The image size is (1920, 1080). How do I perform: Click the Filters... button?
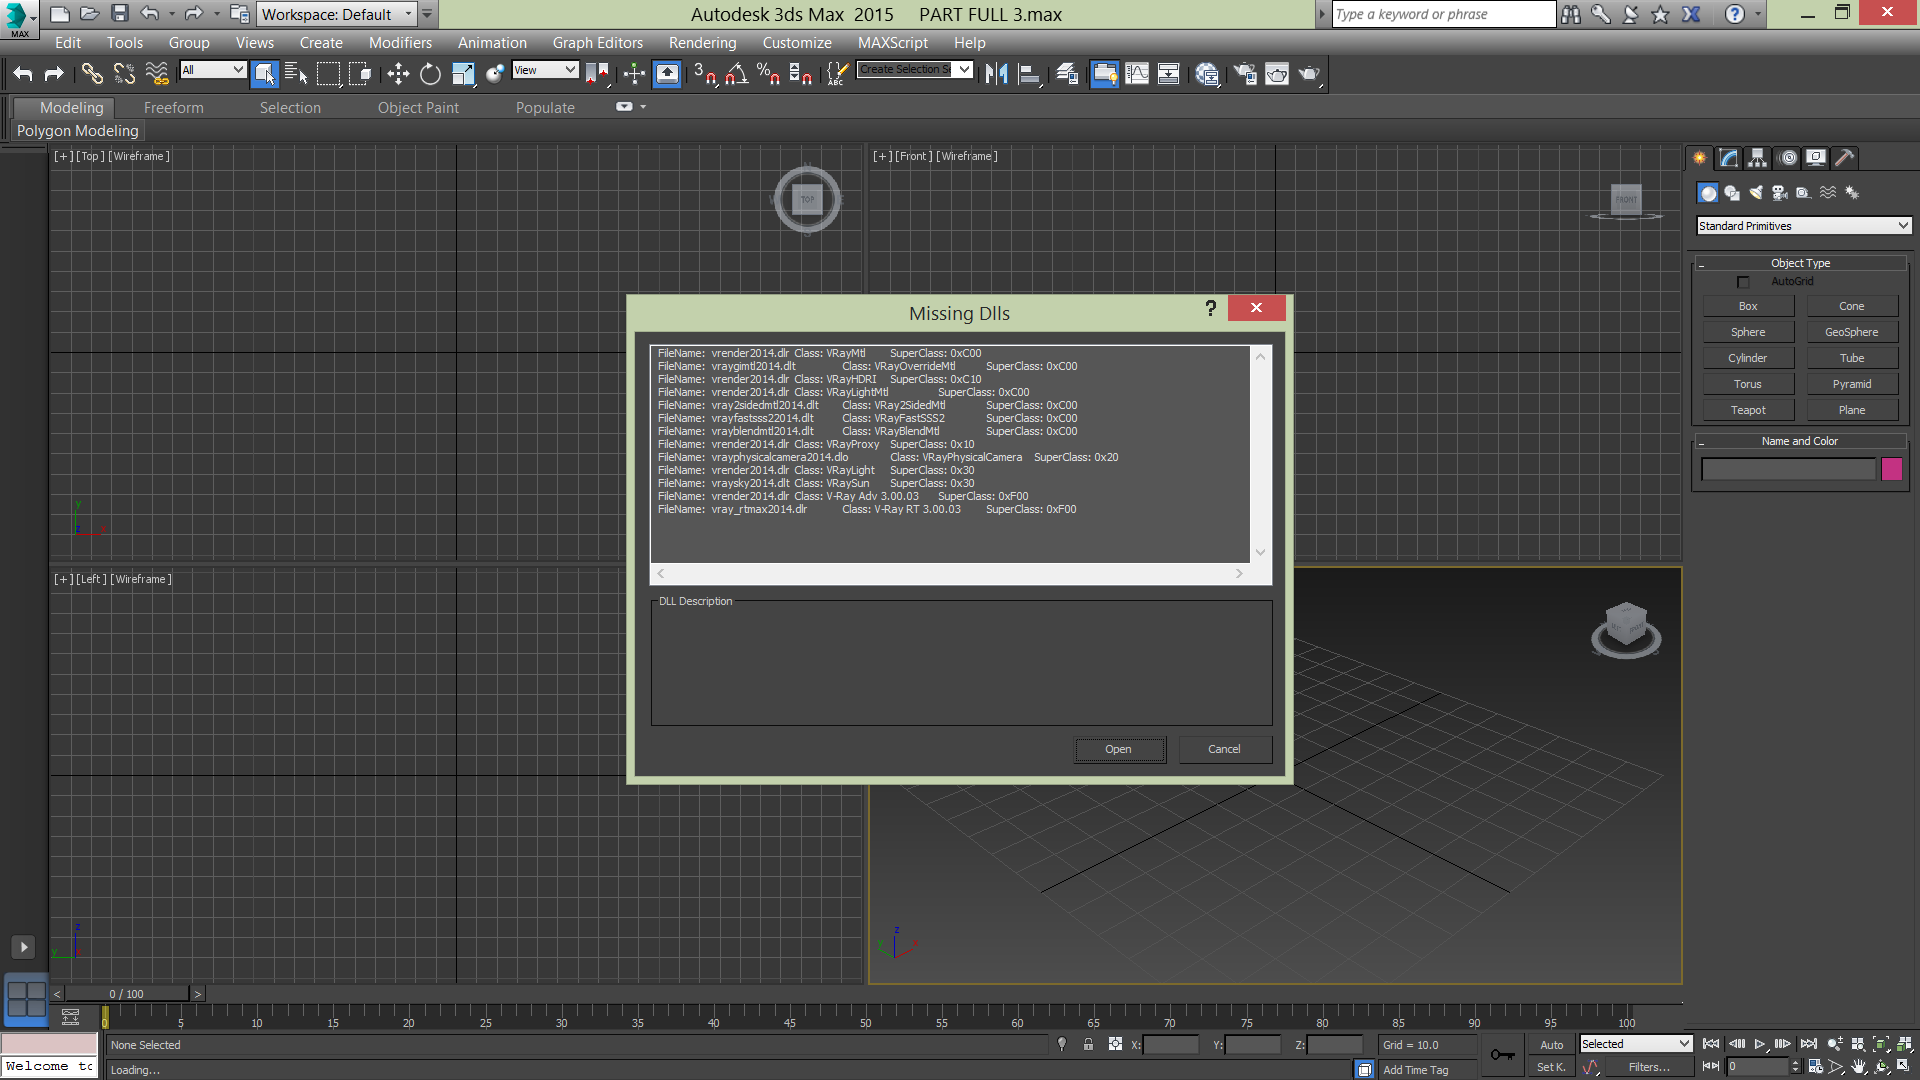click(x=1649, y=1067)
